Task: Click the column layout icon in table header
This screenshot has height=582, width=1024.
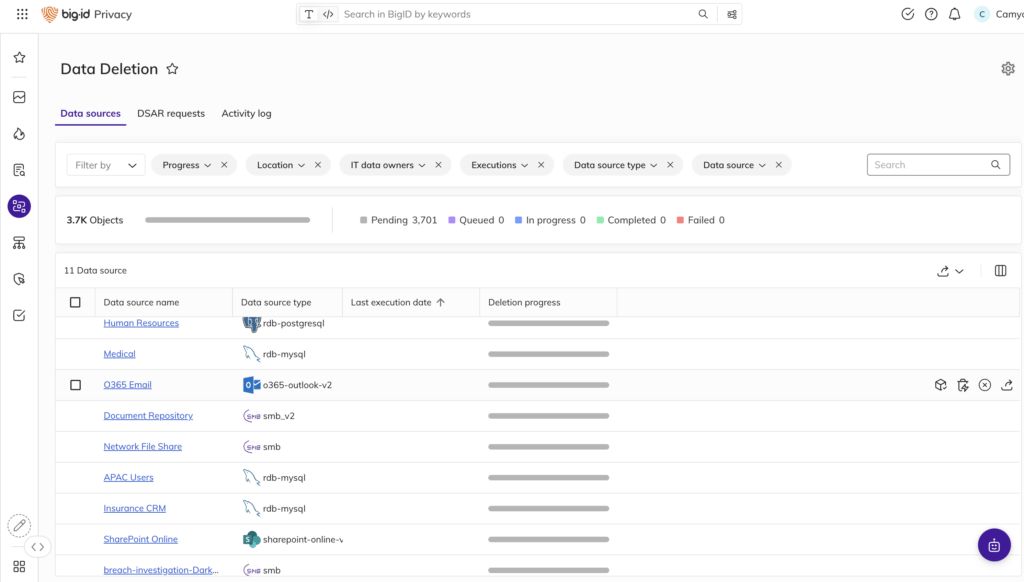Action: coord(1000,271)
